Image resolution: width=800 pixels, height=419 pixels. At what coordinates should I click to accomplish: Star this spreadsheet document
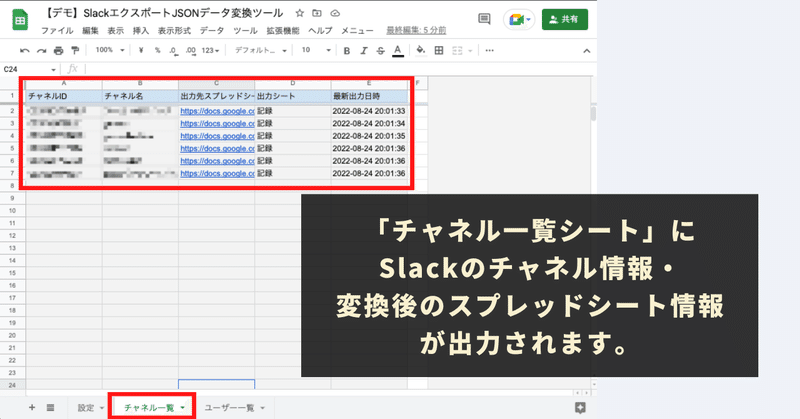coord(299,13)
